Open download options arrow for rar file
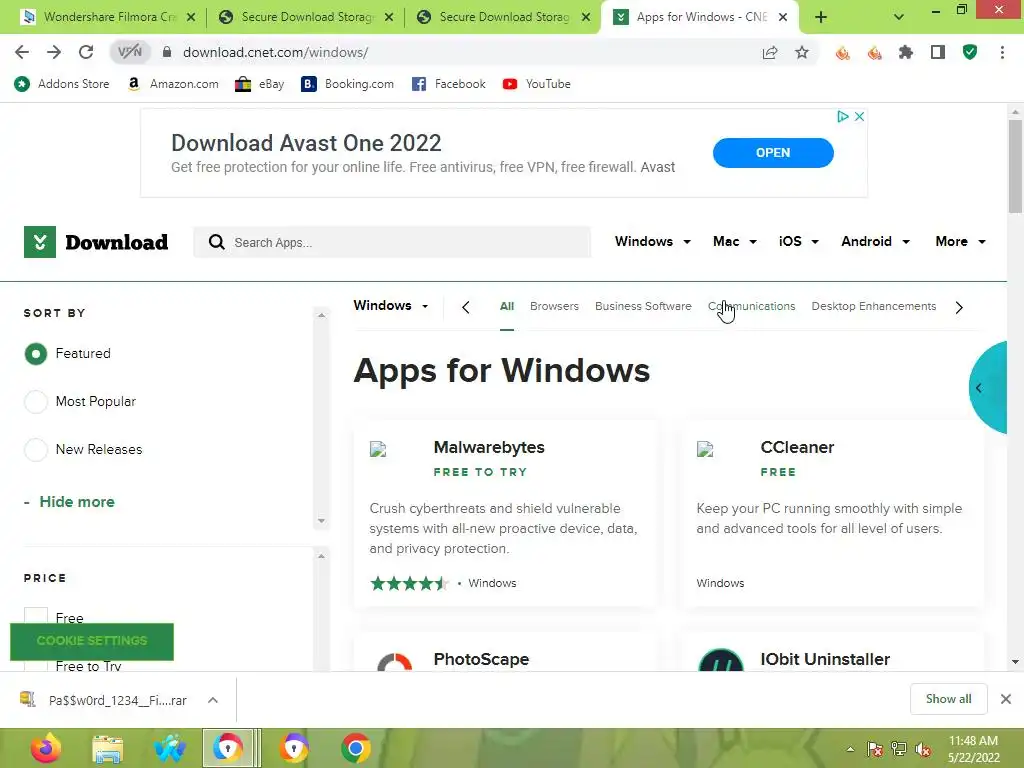The image size is (1024, 768). point(213,700)
